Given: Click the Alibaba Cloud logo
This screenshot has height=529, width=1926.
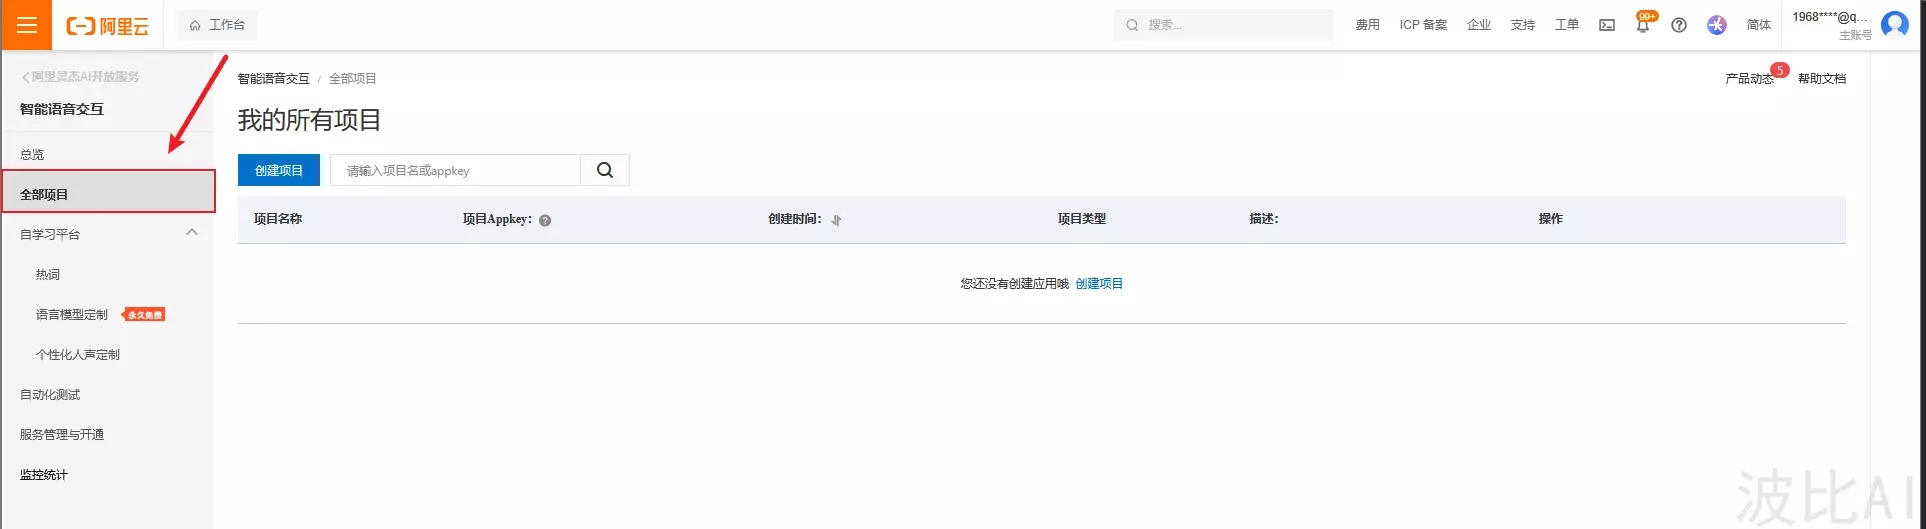Looking at the screenshot, I should pyautogui.click(x=108, y=26).
